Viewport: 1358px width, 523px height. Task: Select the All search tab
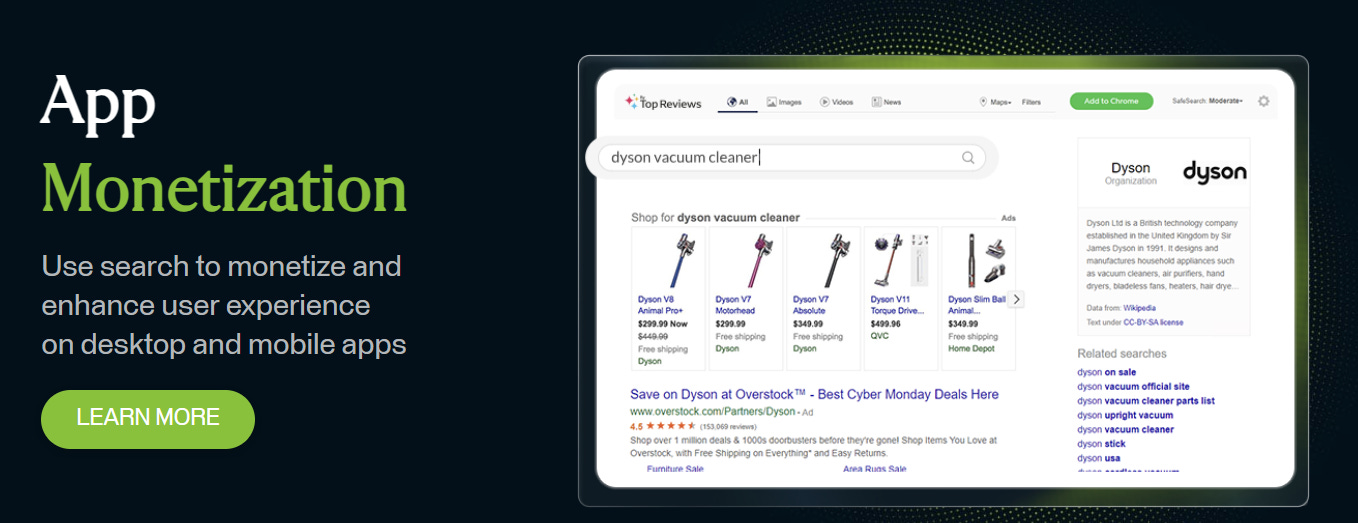738,102
